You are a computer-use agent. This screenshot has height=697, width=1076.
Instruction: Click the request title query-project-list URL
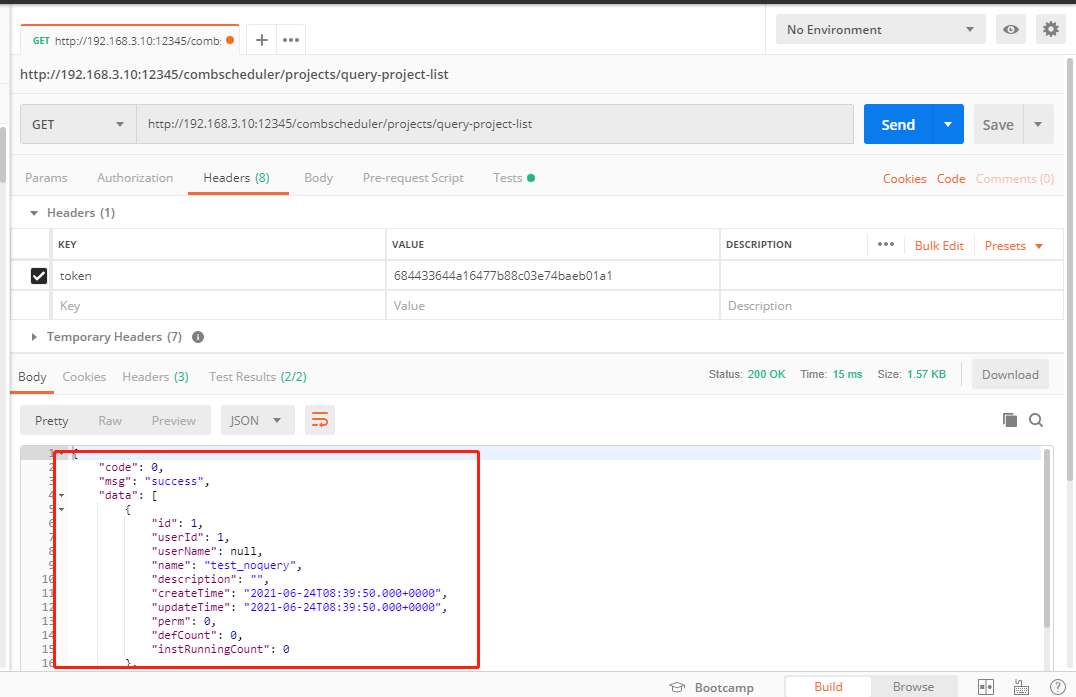[x=234, y=74]
